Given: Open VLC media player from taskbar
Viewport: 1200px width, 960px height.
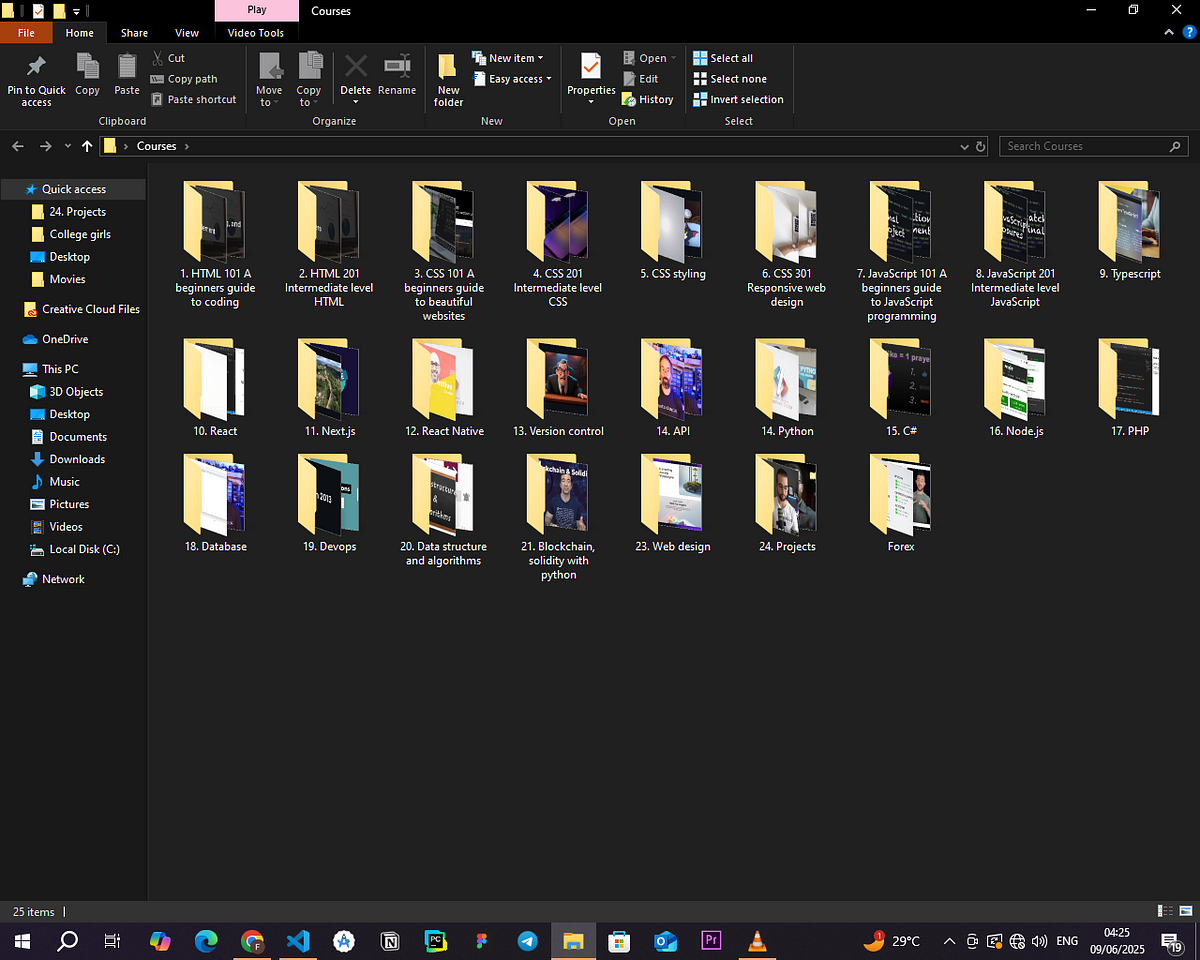Looking at the screenshot, I should 758,941.
